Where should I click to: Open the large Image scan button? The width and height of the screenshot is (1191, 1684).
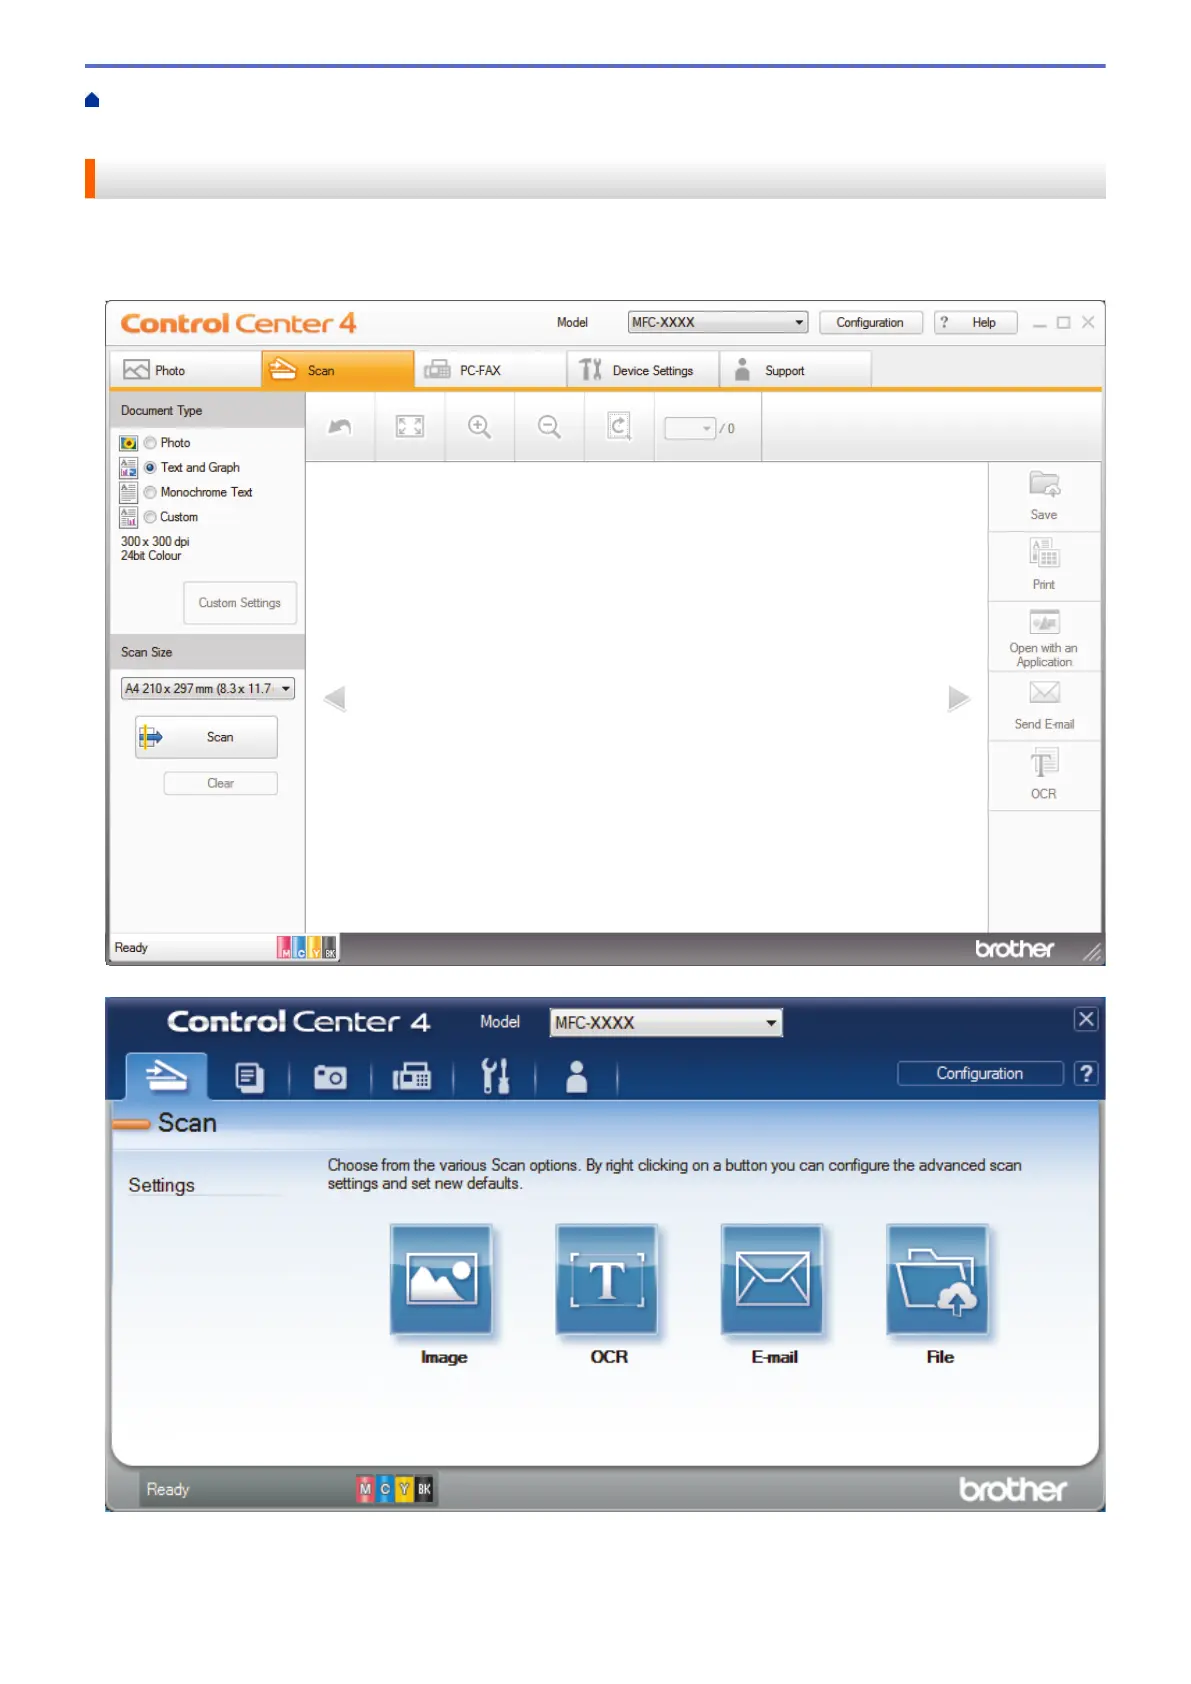tap(442, 1280)
